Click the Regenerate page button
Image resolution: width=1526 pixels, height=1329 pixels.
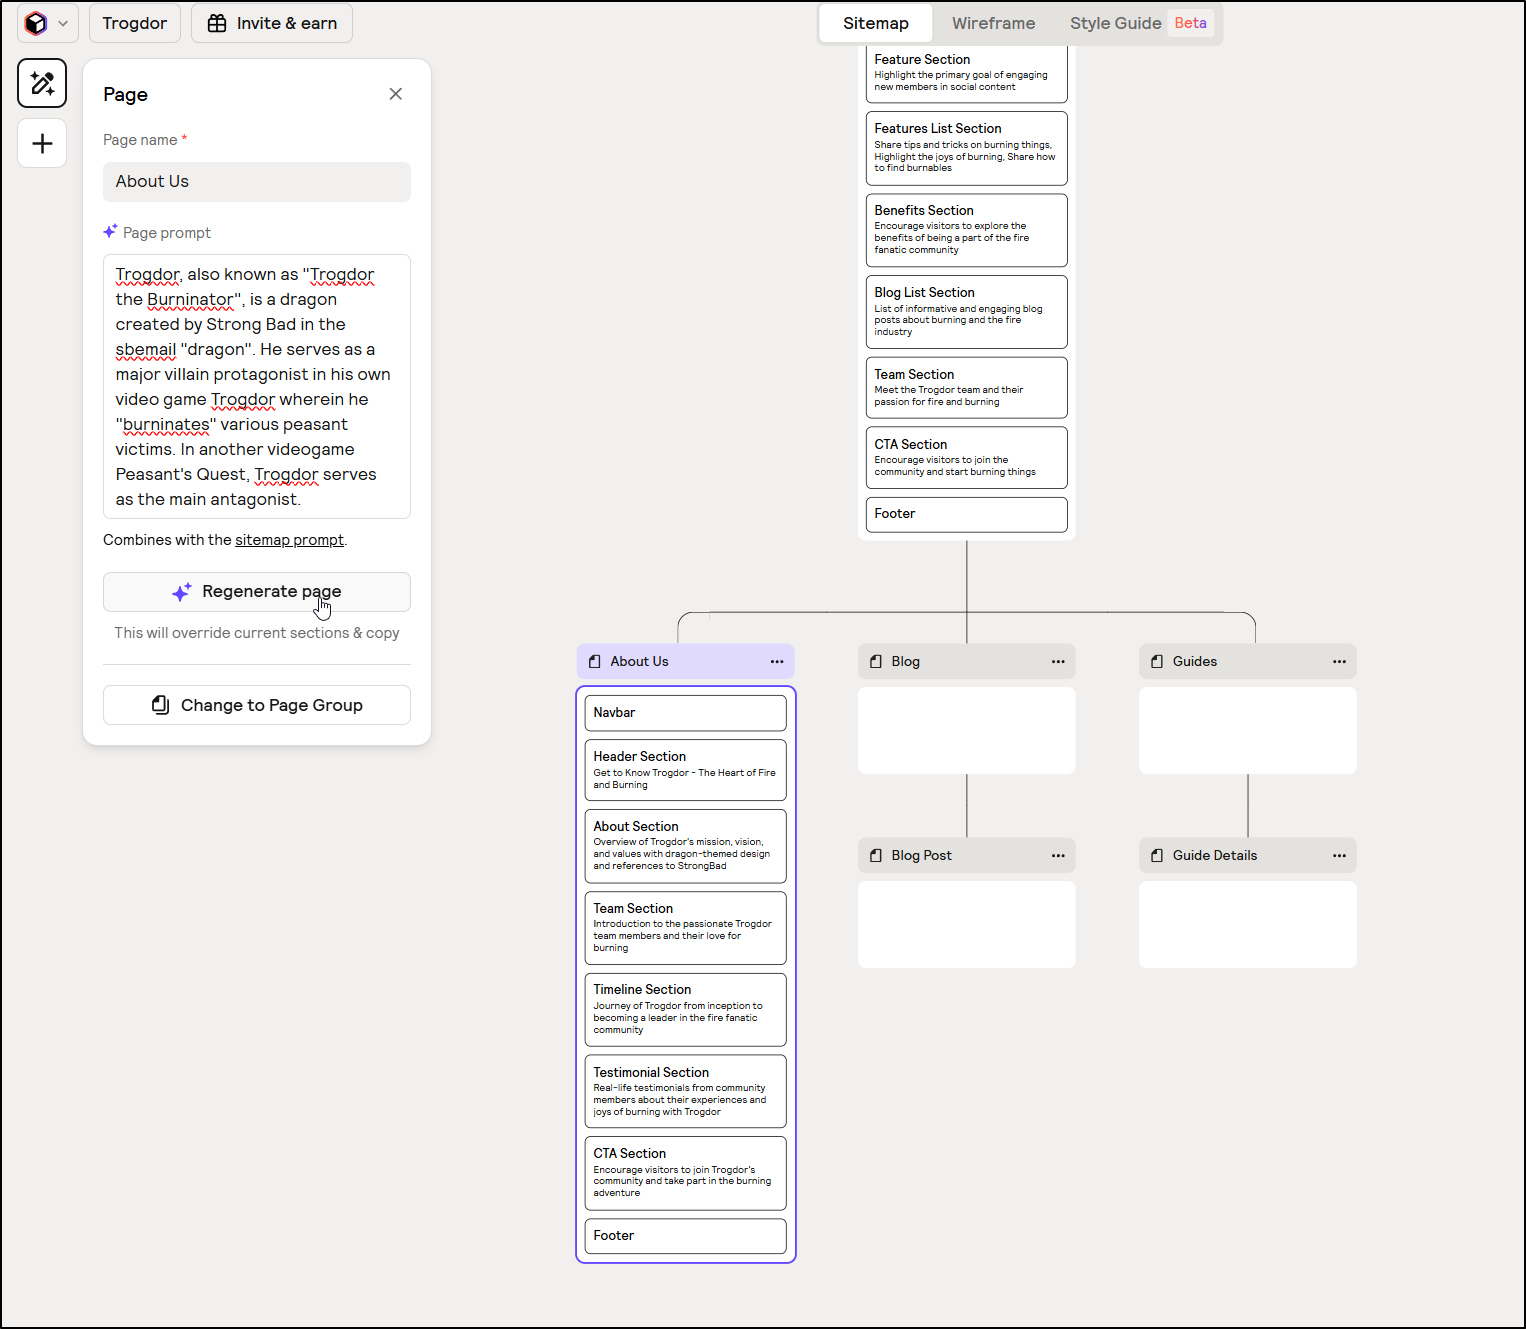pos(257,592)
